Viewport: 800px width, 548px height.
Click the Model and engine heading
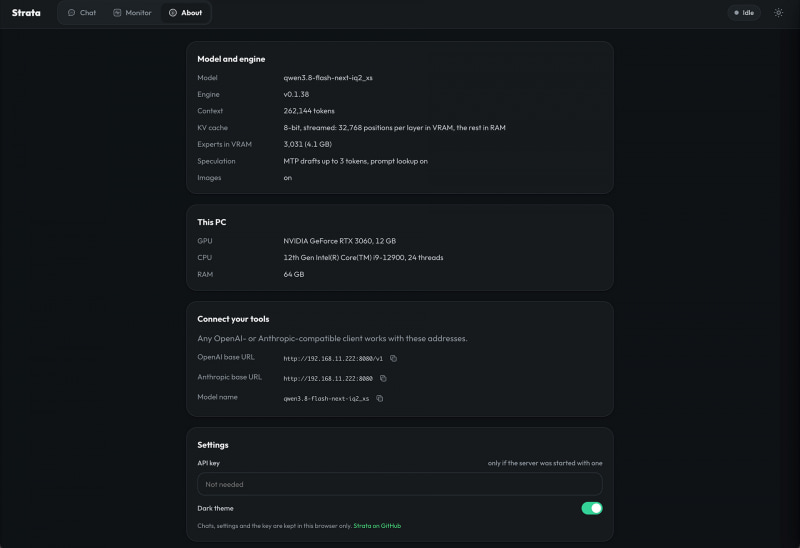(x=231, y=59)
